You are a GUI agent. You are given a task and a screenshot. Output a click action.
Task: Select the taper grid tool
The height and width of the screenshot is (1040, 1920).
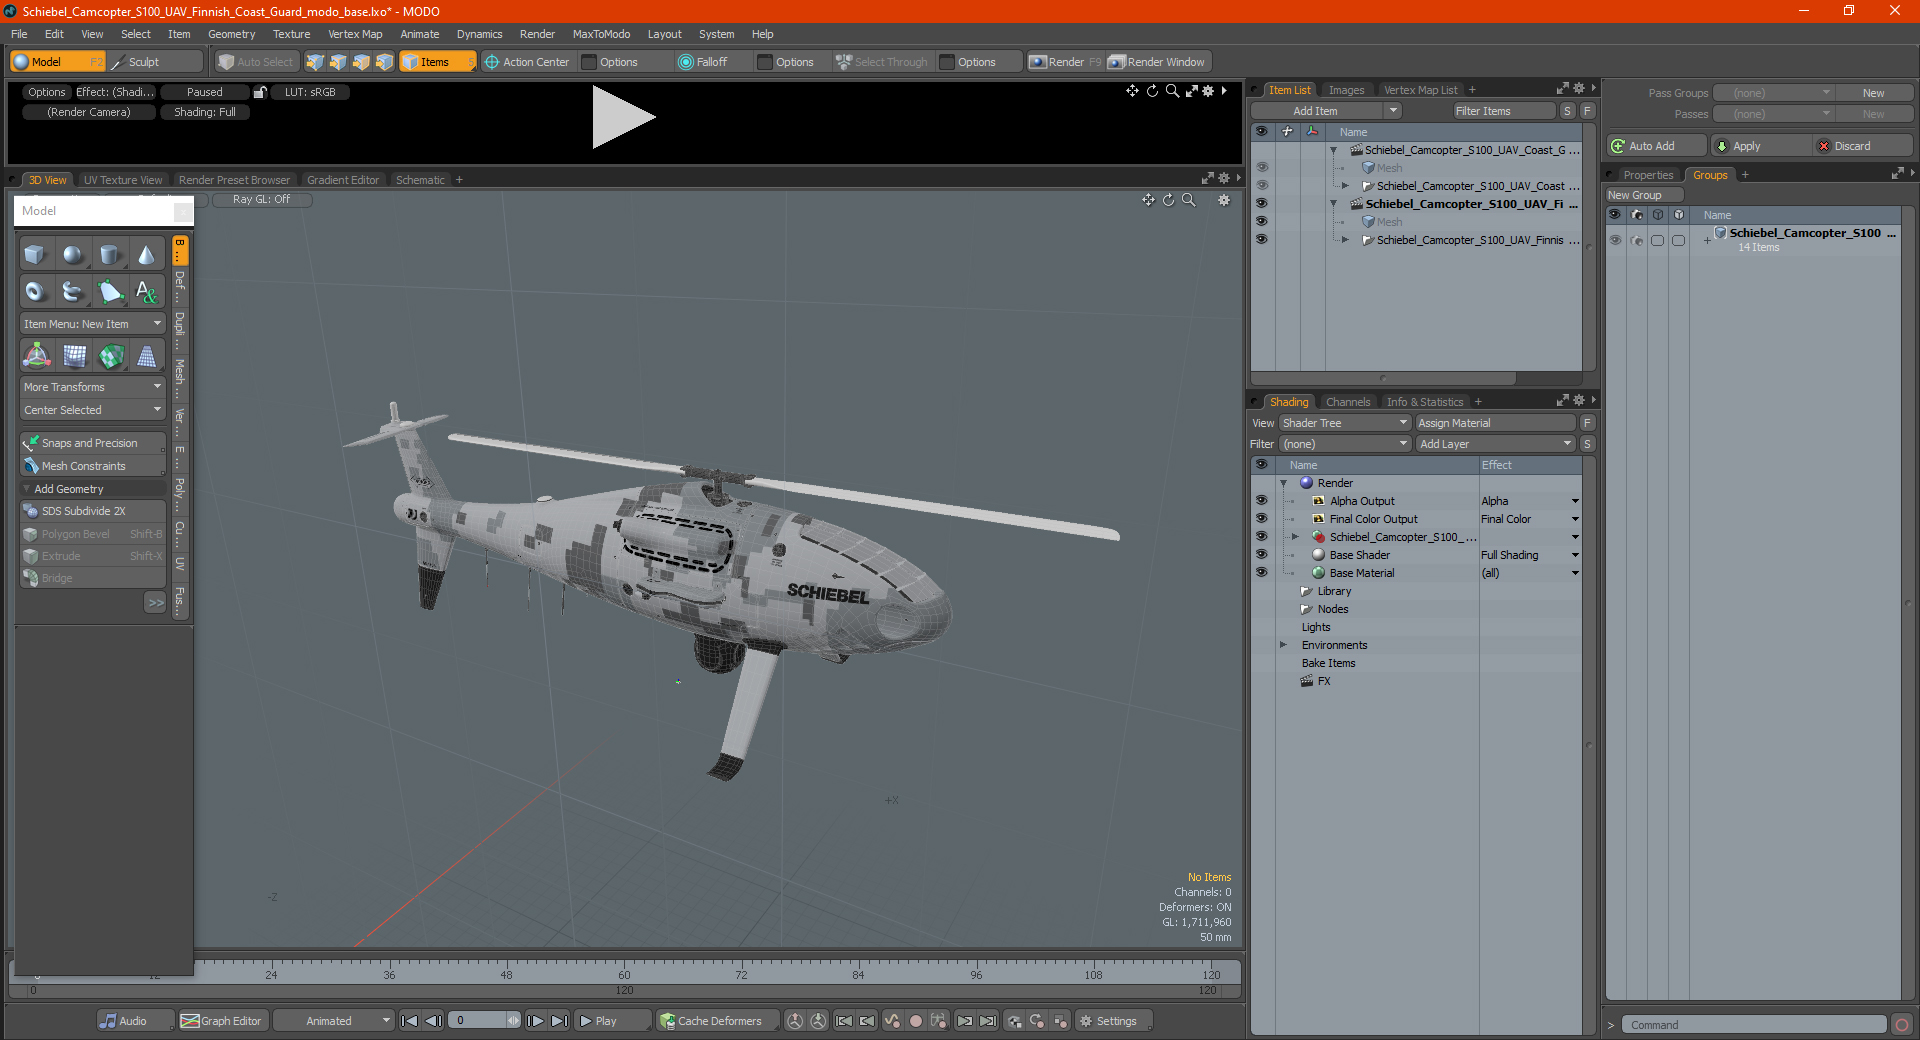click(x=147, y=356)
